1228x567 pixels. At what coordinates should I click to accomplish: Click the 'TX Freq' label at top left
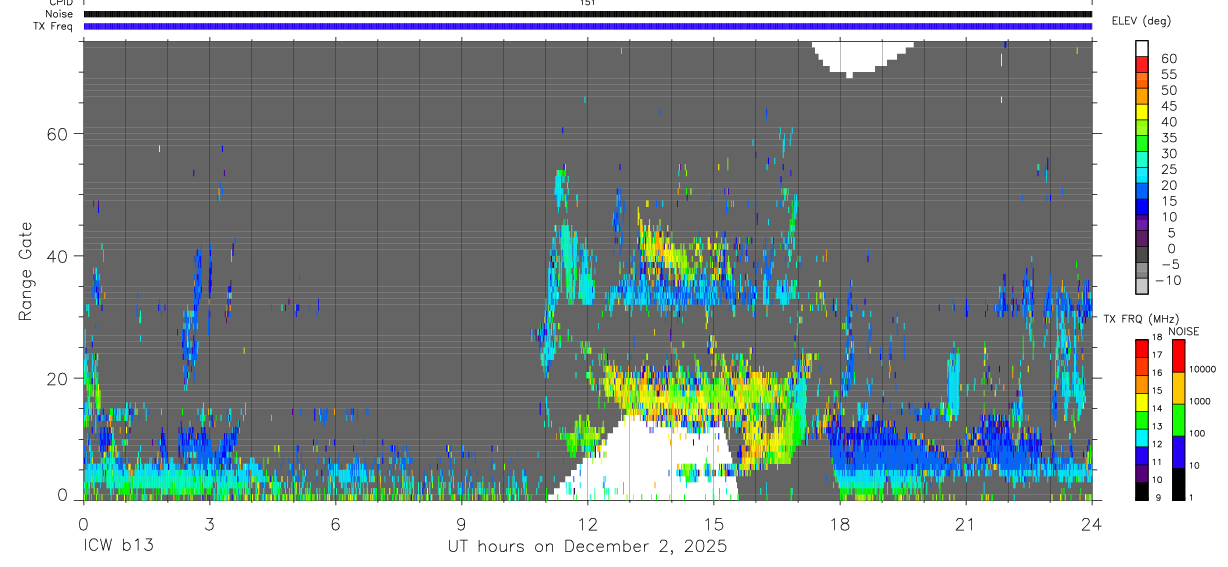(54, 26)
